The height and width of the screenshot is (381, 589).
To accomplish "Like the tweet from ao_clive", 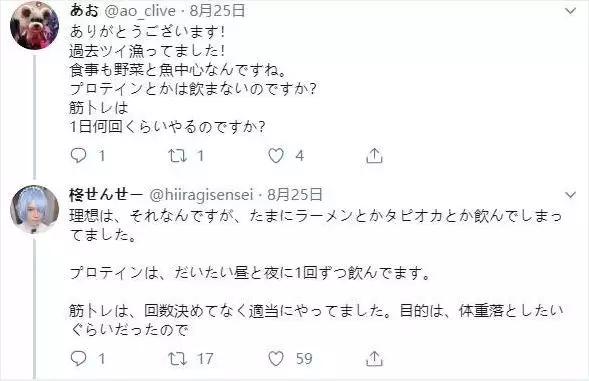I will (x=276, y=156).
